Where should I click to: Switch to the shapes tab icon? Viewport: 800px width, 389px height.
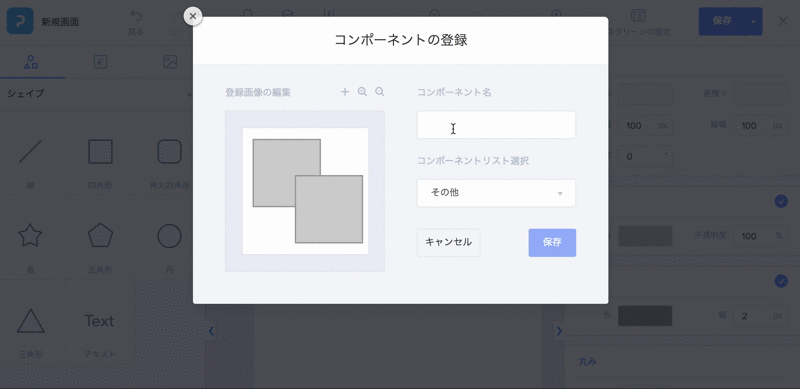coord(32,62)
